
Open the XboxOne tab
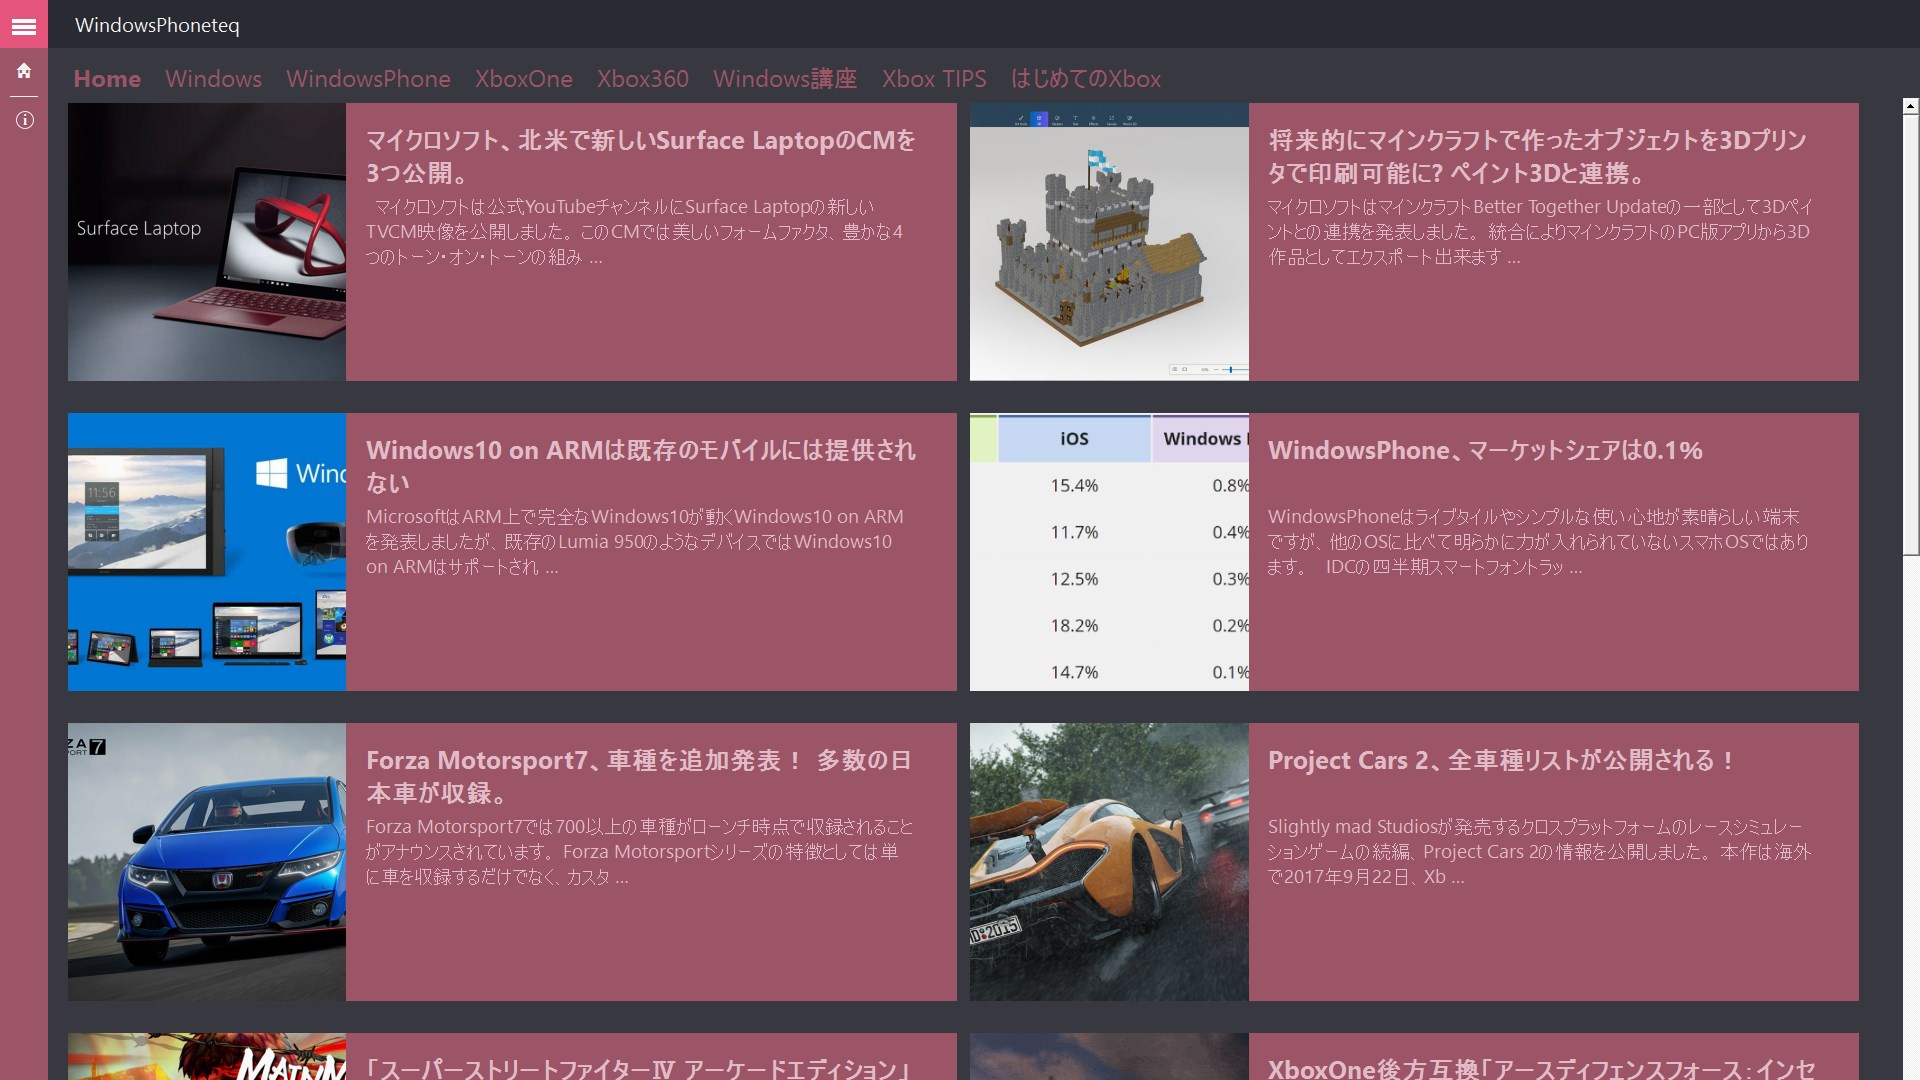(x=523, y=79)
